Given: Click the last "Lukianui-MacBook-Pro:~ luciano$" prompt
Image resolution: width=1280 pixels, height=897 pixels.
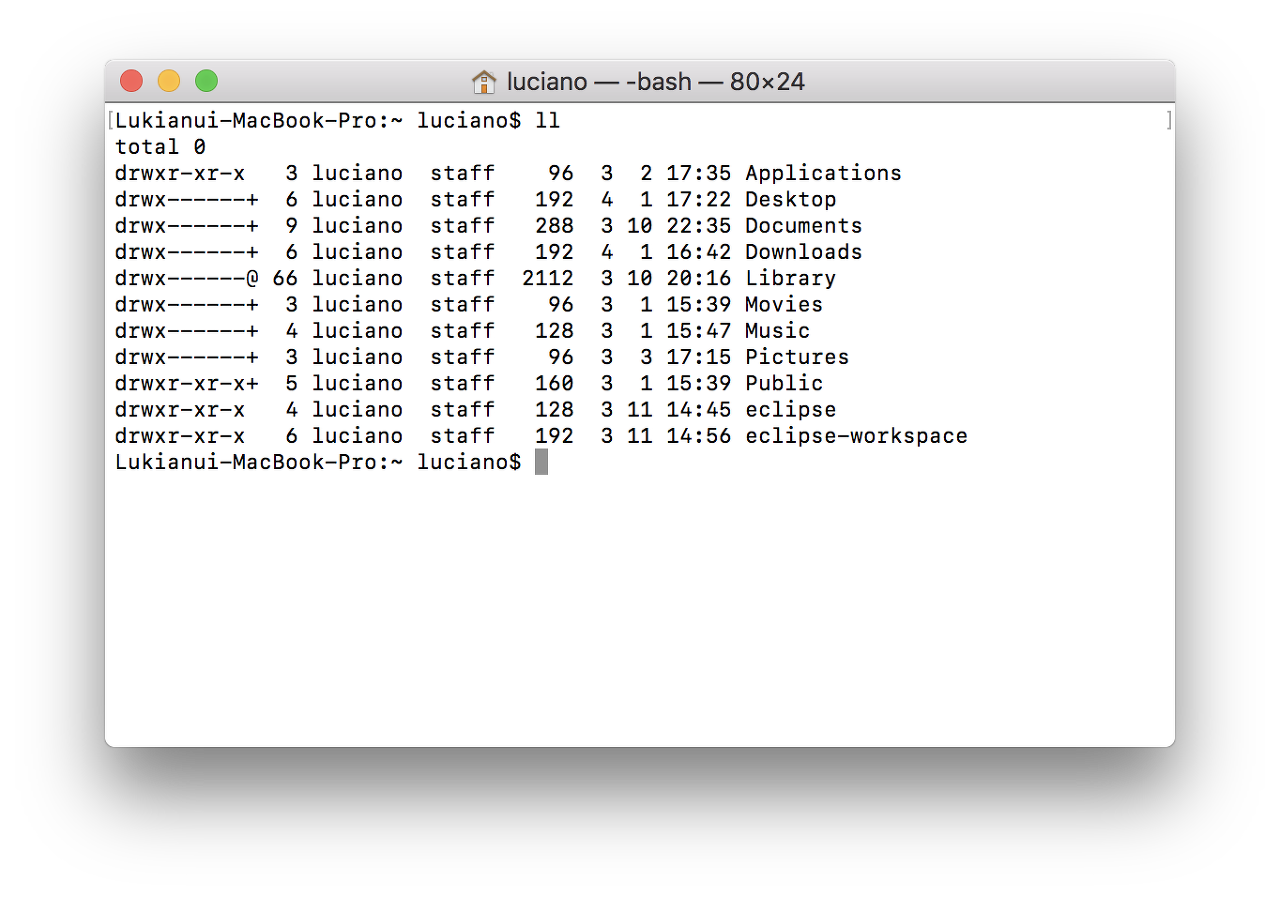Looking at the screenshot, I should 318,462.
